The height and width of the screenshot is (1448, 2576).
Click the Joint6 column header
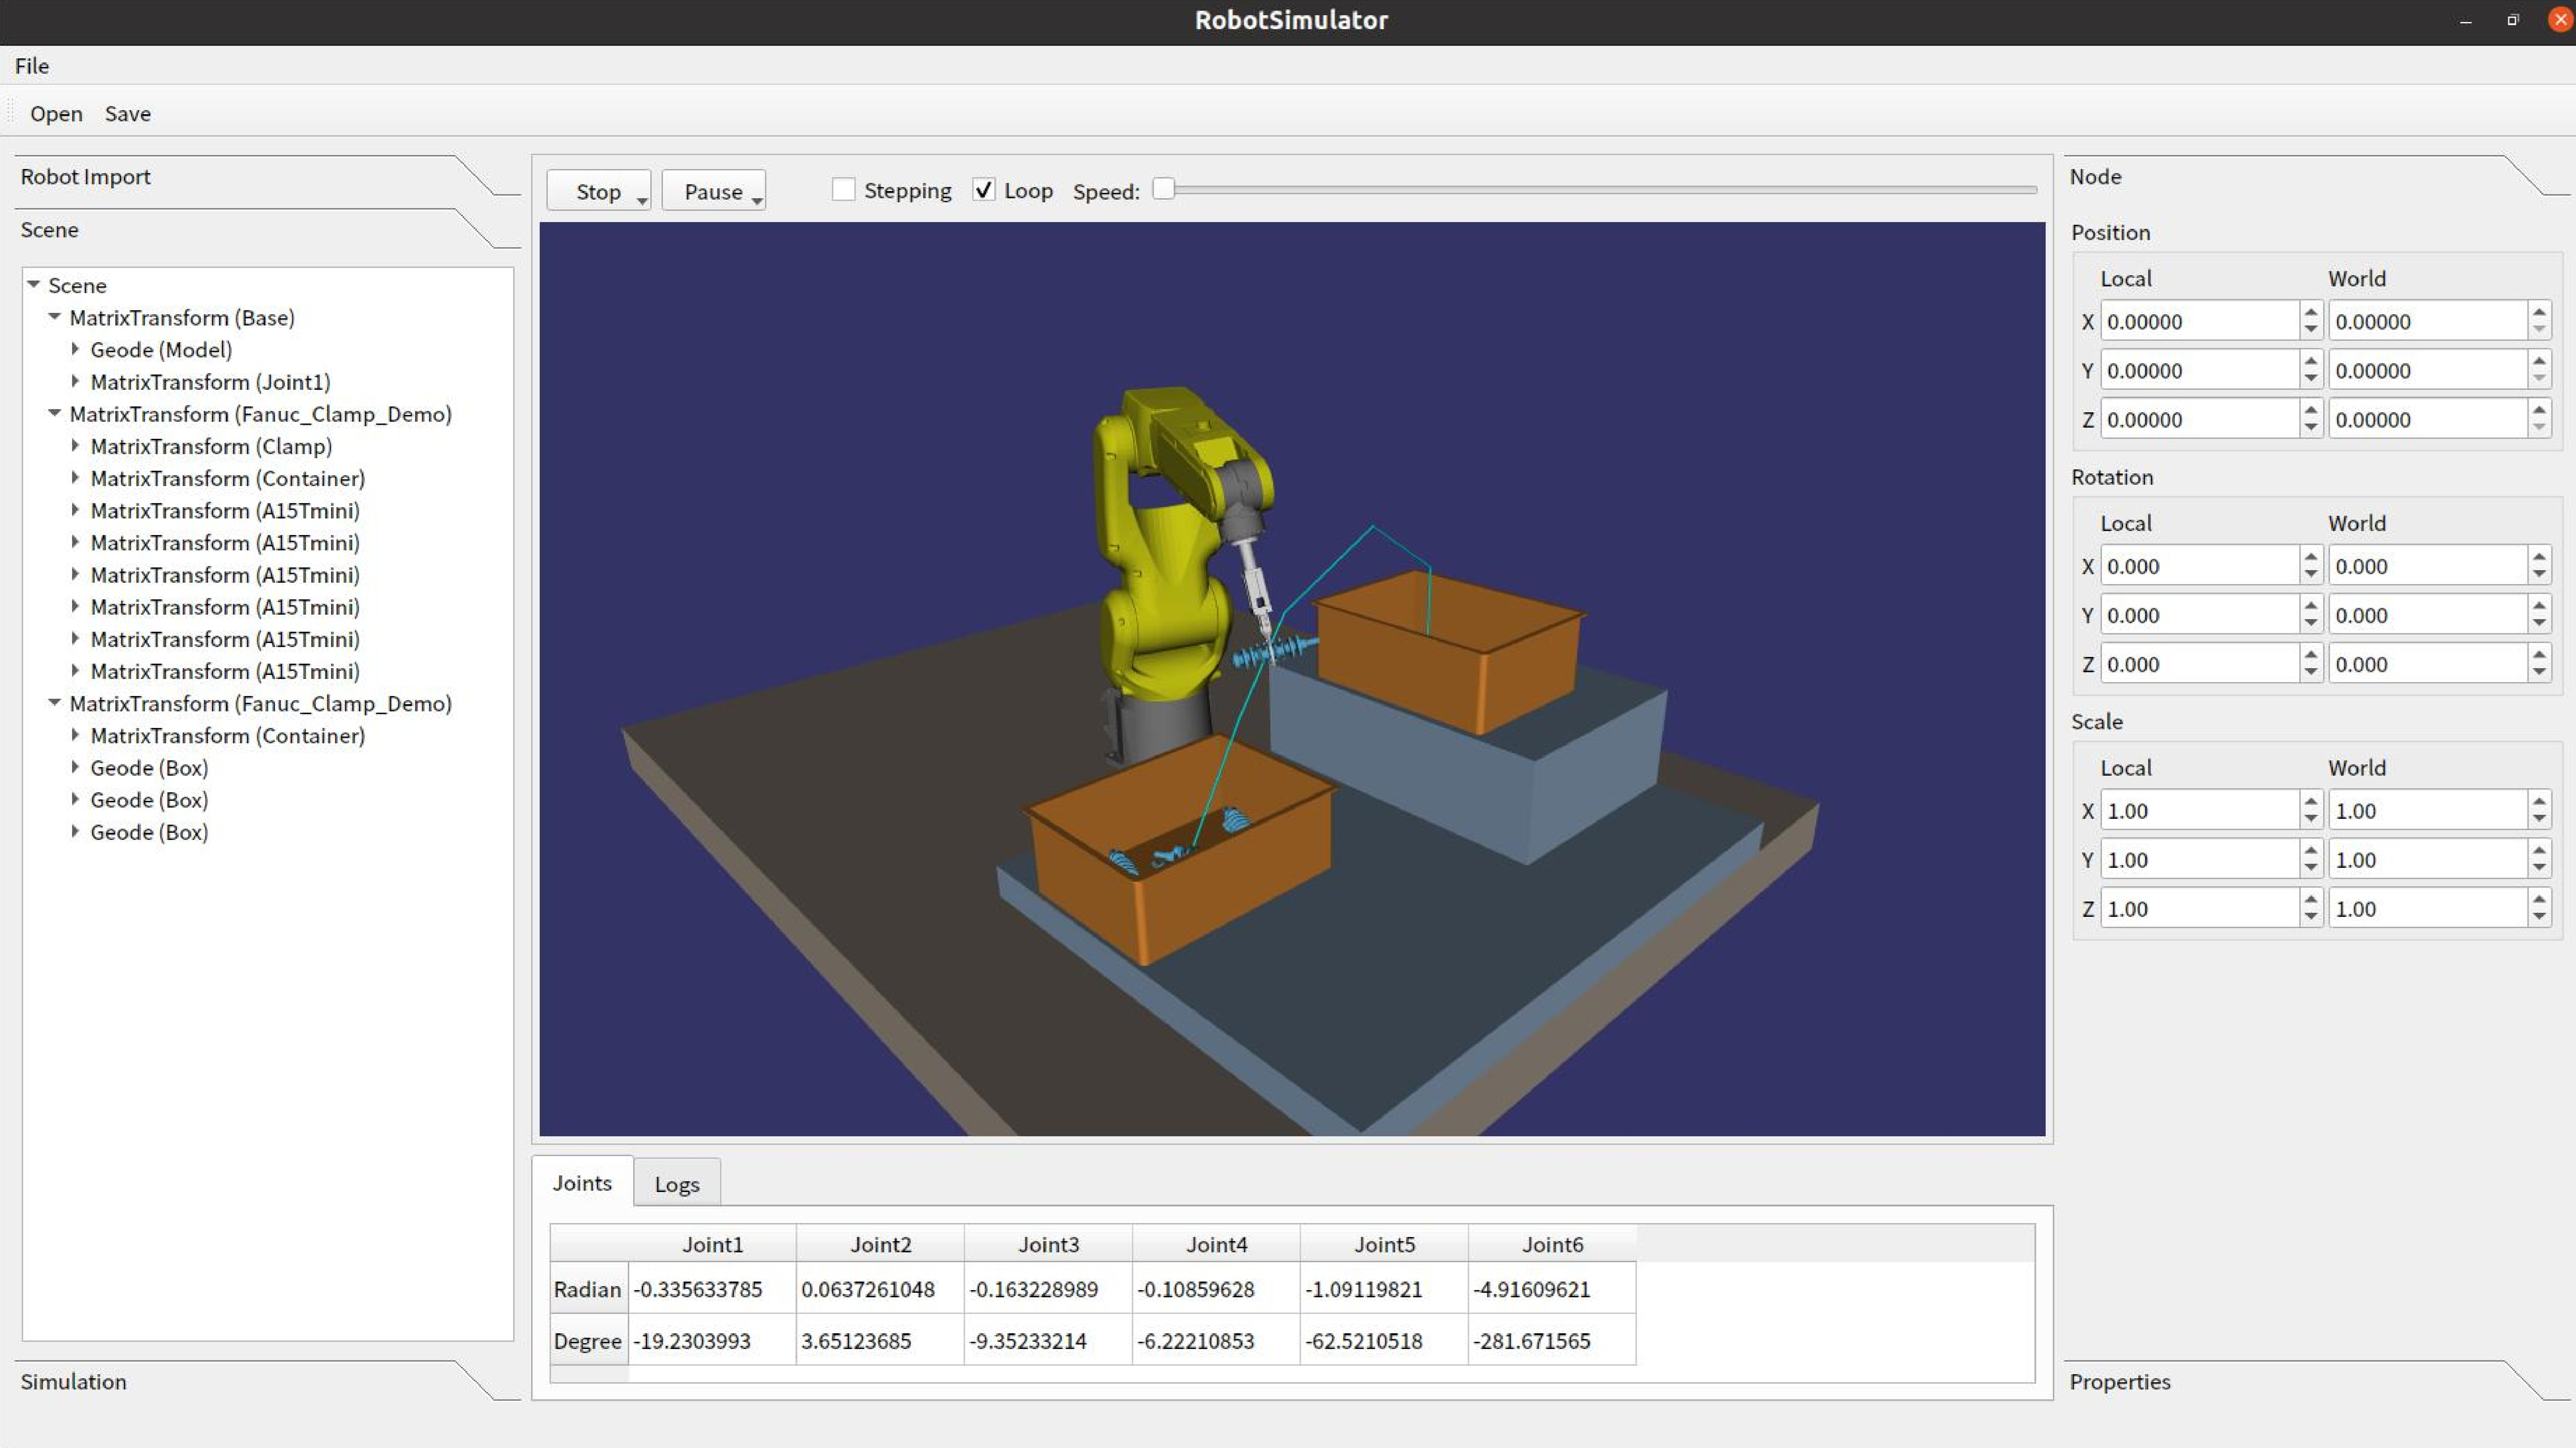coord(1552,1244)
